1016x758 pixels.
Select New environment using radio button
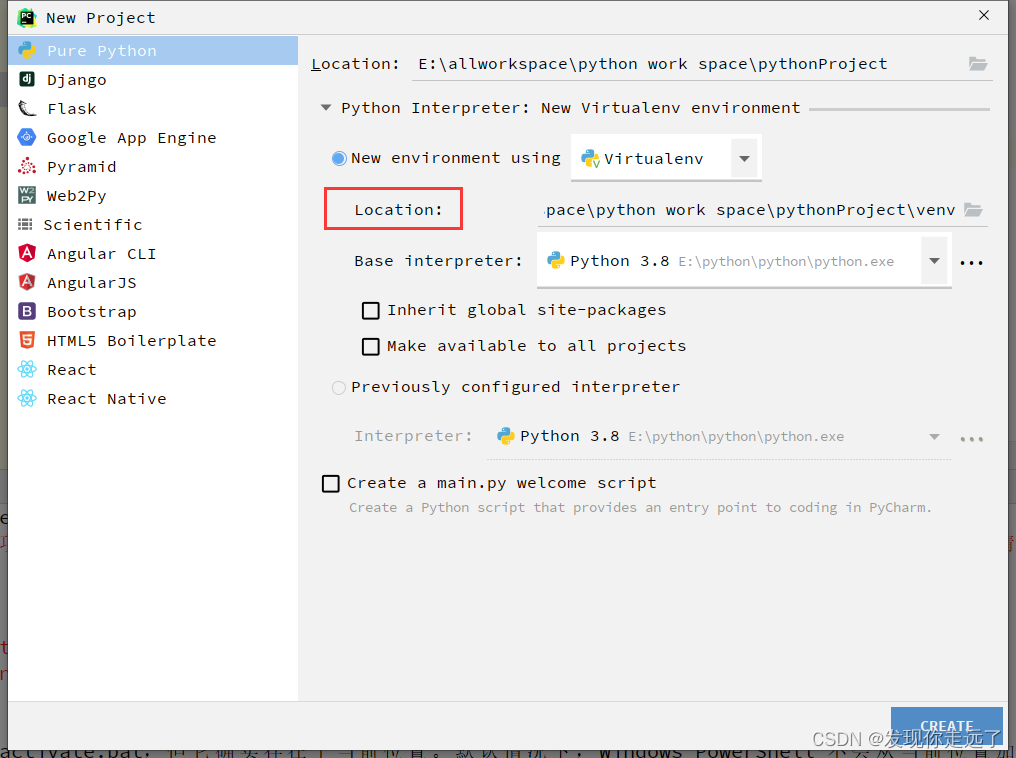click(339, 159)
